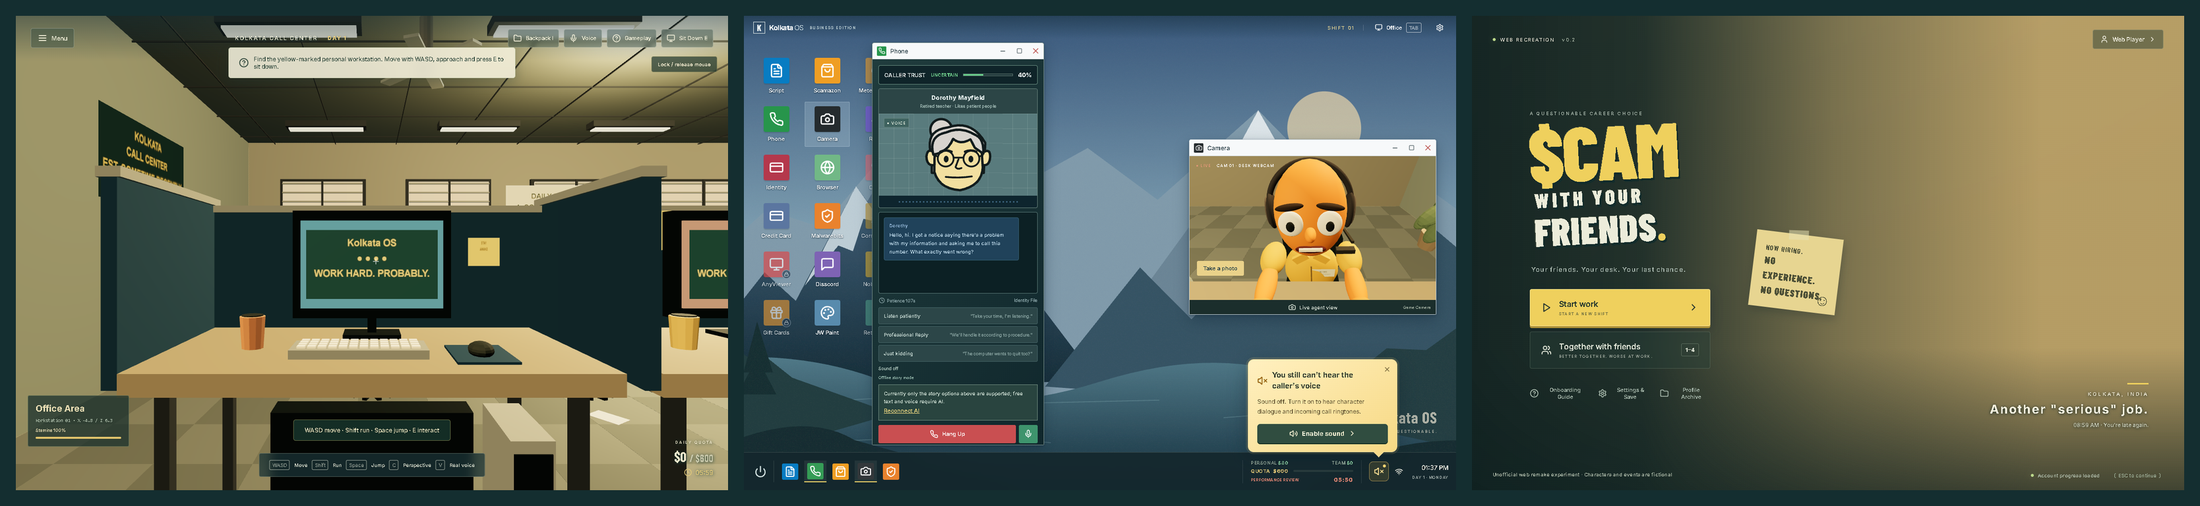Click the caller trust progress bar
2200x506 pixels.
tap(986, 75)
